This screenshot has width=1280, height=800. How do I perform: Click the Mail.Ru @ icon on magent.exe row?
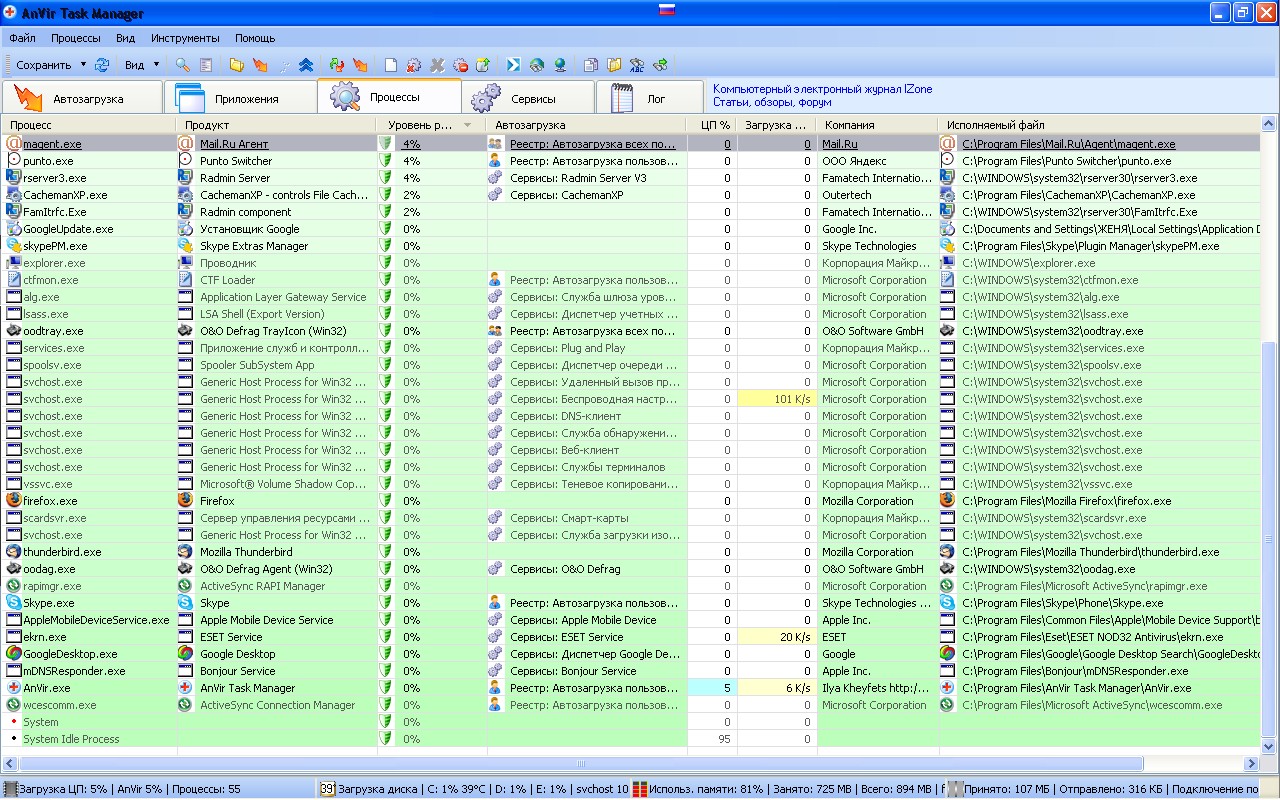coord(14,144)
